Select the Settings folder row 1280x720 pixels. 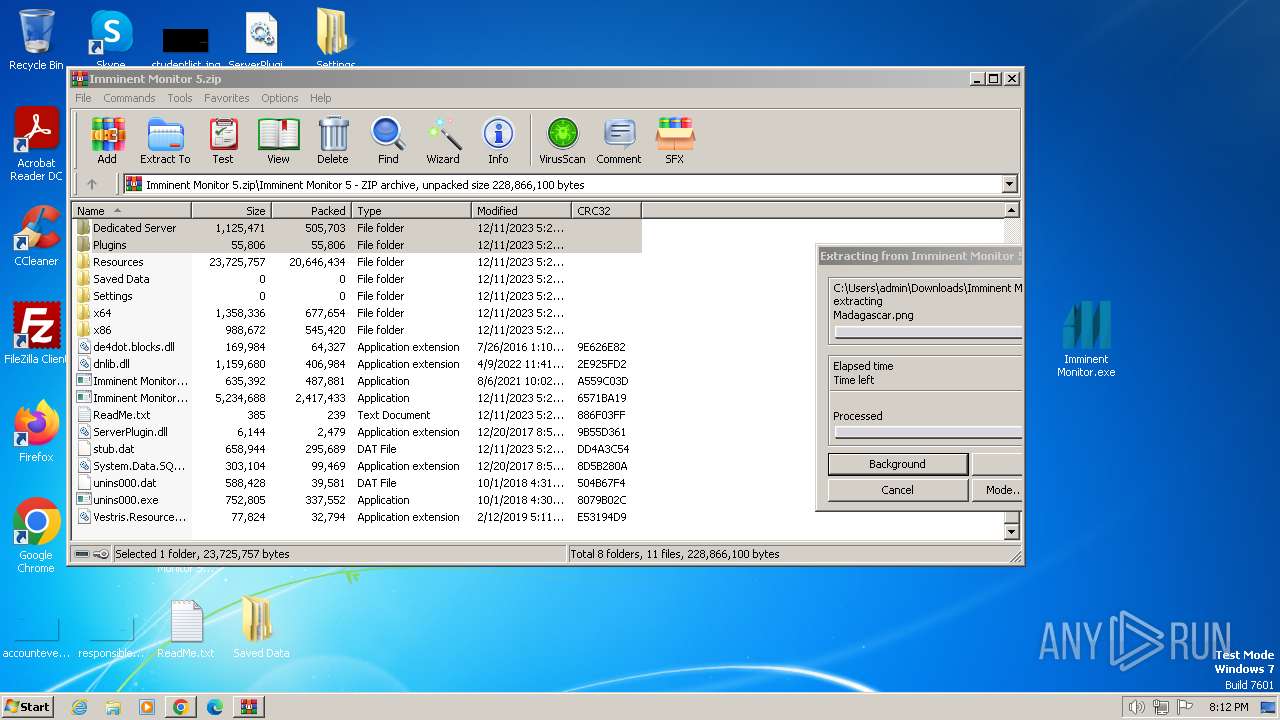[x=356, y=296]
